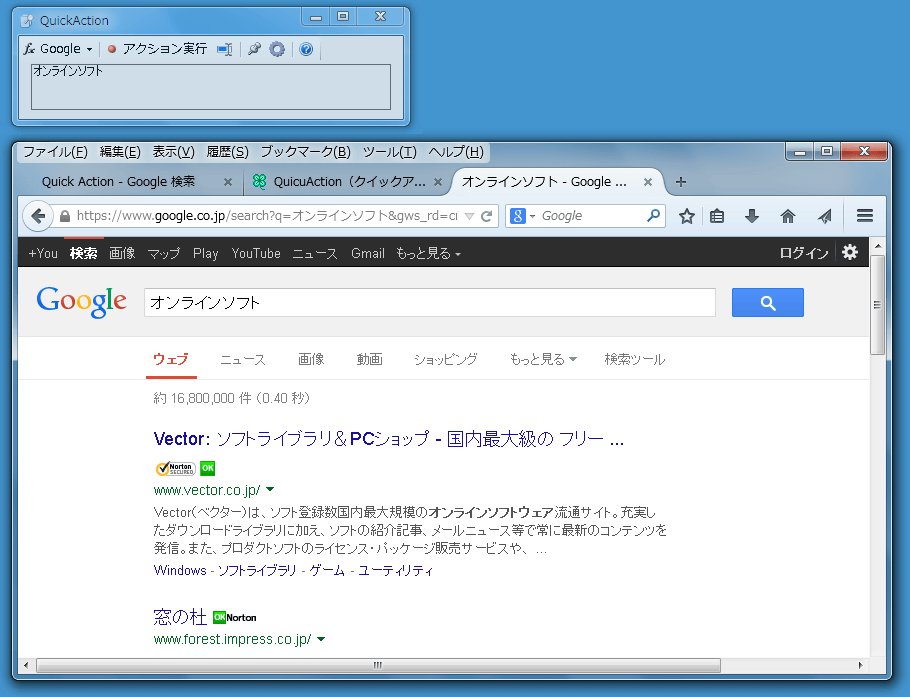910x697 pixels.
Task: Open +You in Google top bar
Action: tap(43, 254)
